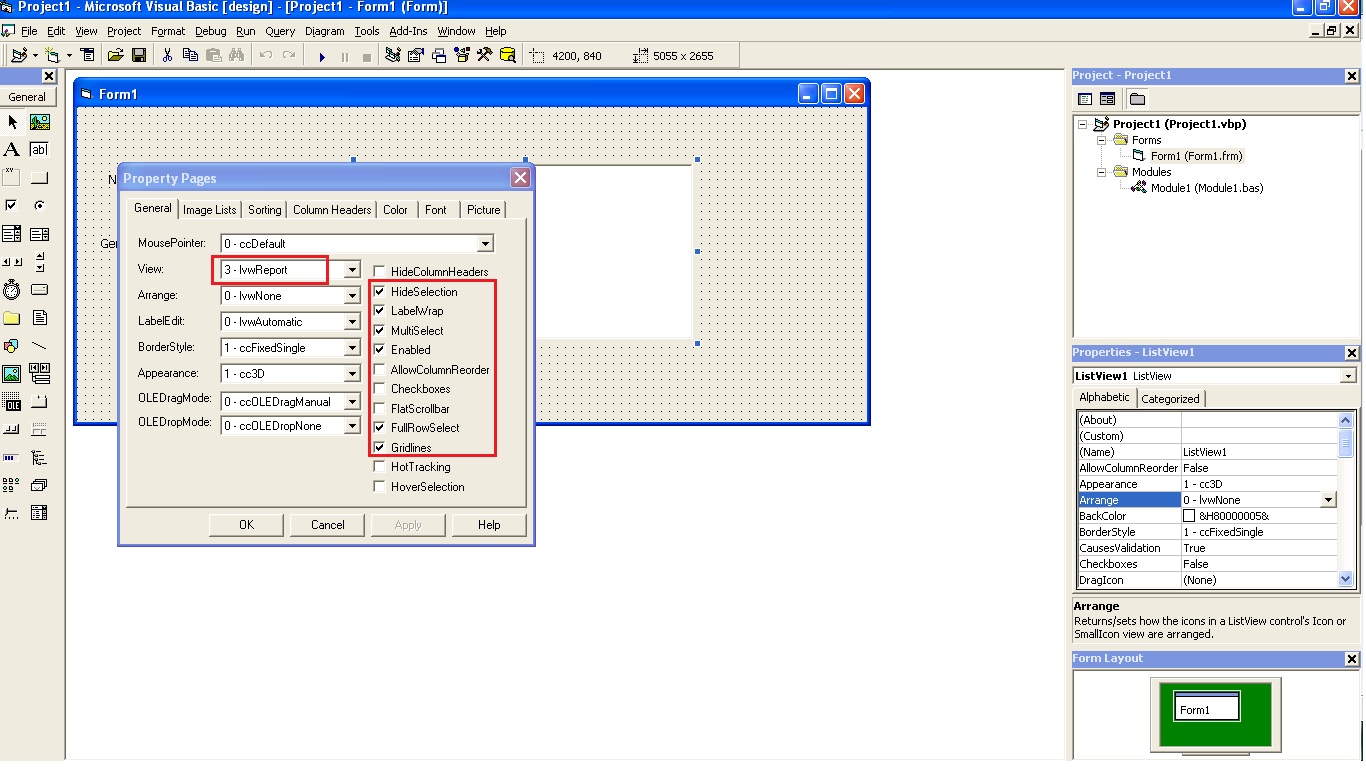Open the View dropdown arrow
Screen dimensions: 1366x768
tap(351, 270)
